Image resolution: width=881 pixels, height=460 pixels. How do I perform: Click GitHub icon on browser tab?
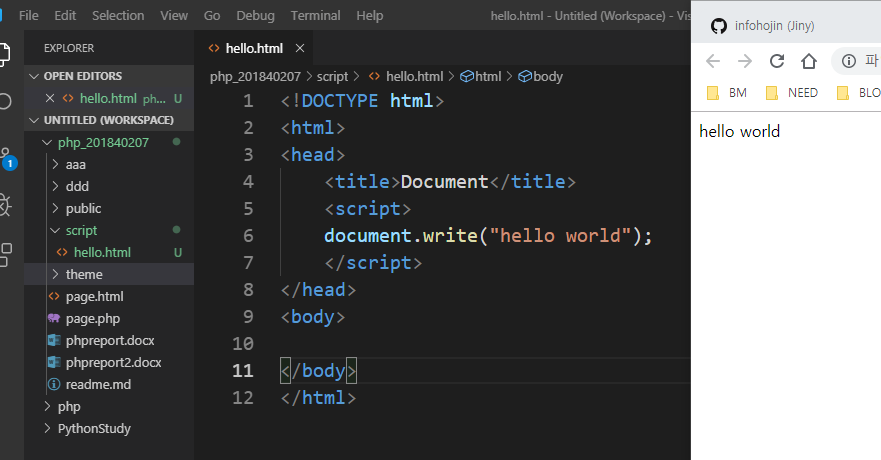(719, 26)
